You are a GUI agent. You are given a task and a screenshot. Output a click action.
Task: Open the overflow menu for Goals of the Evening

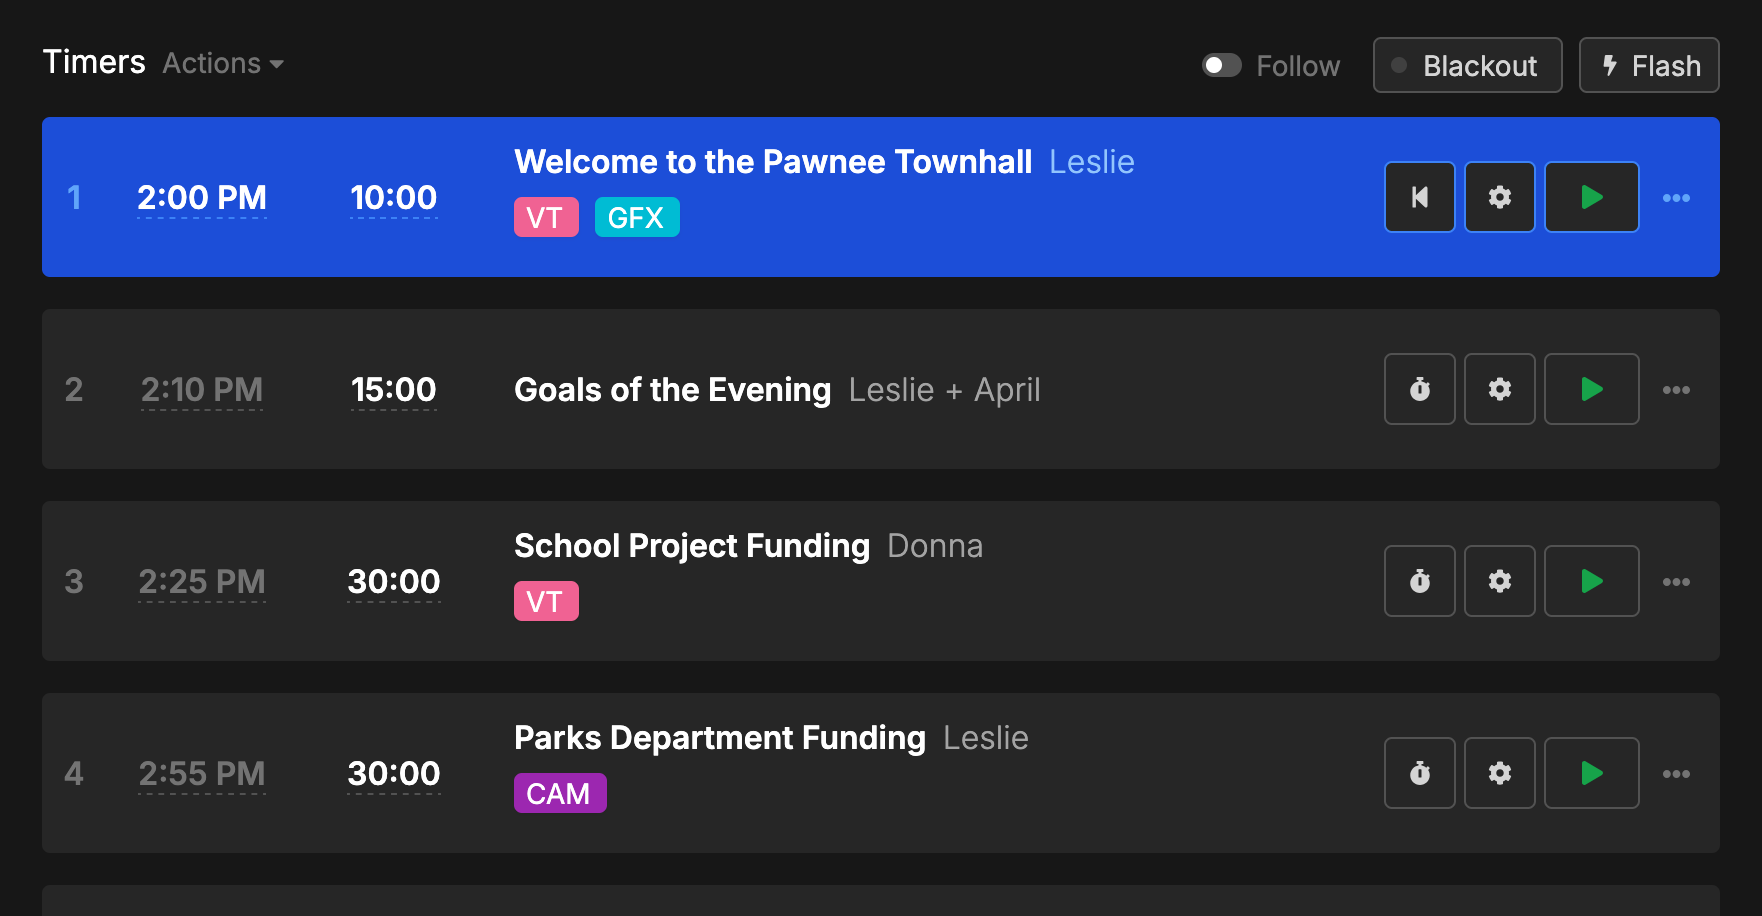tap(1677, 389)
